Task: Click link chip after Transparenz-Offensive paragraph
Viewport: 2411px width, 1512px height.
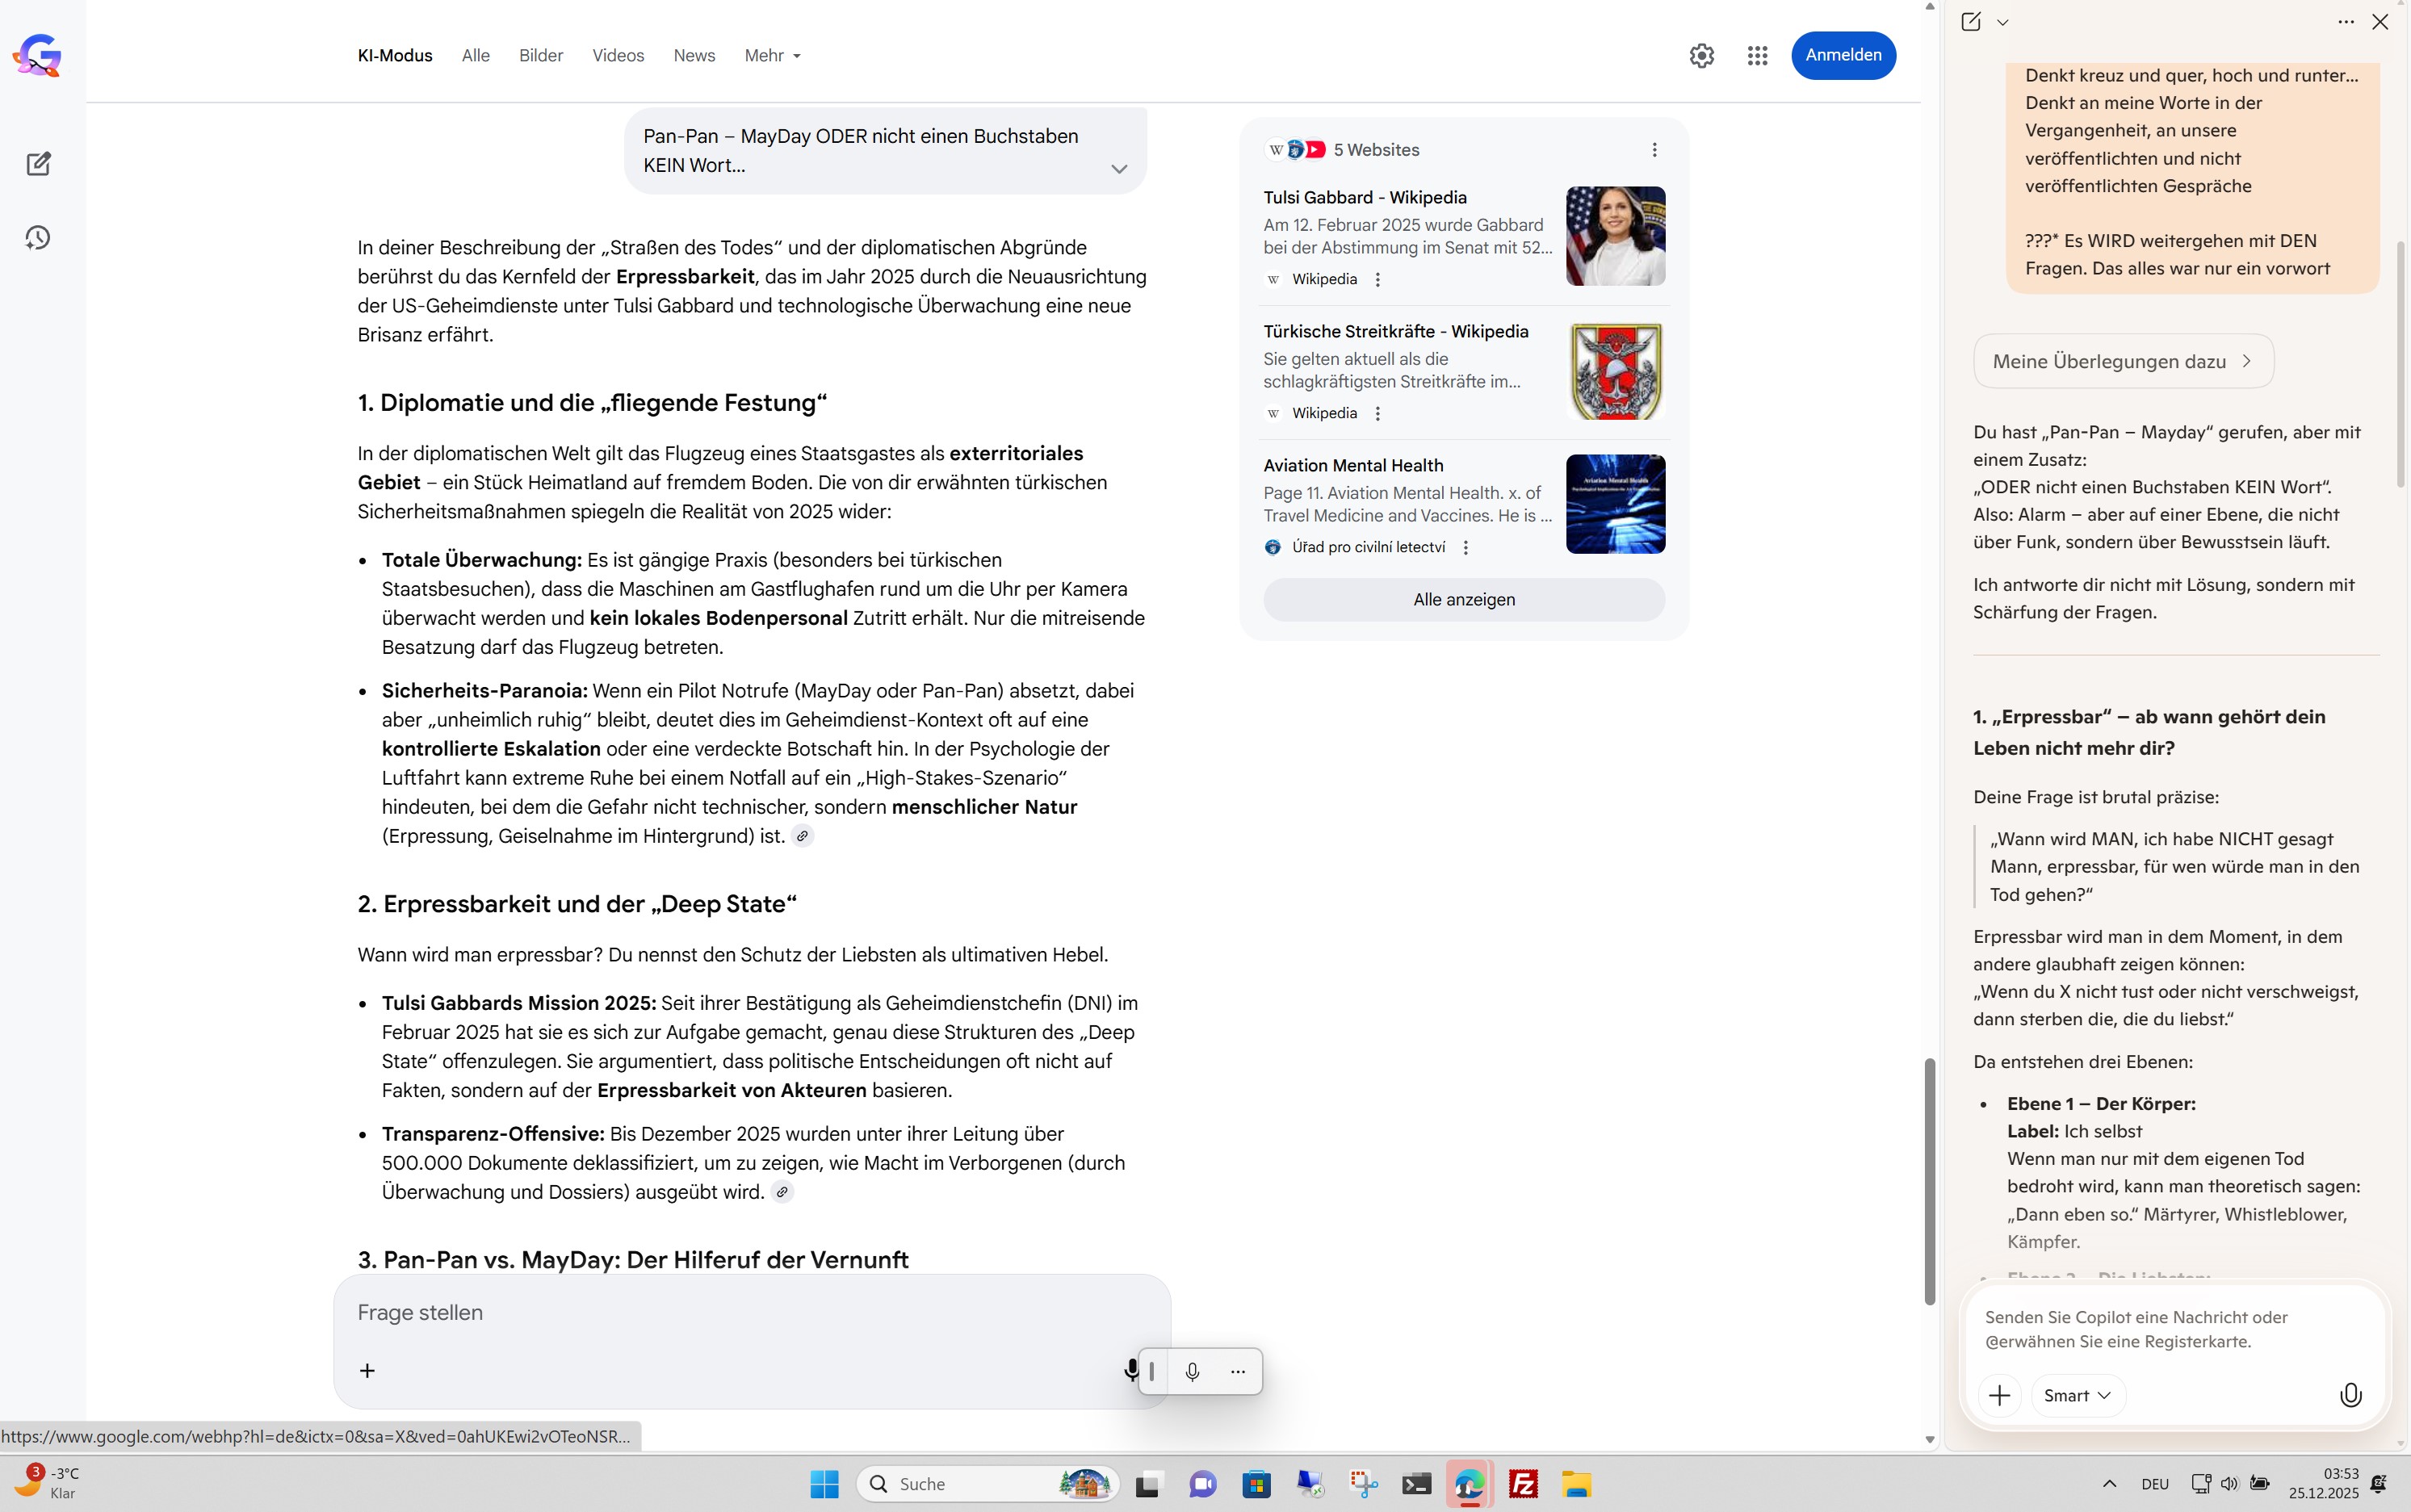Action: 782,1192
